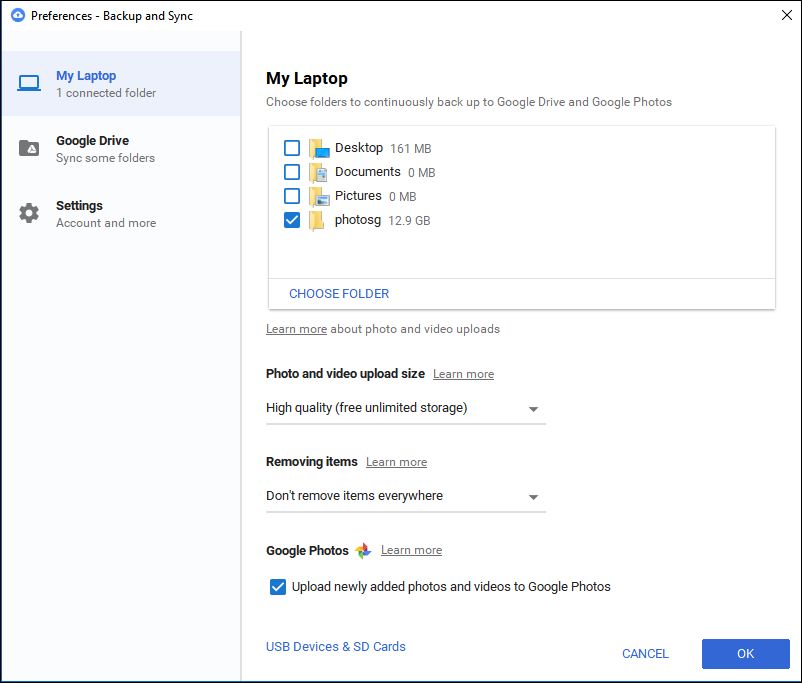Click the Backup and Sync cloud icon

pos(18,15)
